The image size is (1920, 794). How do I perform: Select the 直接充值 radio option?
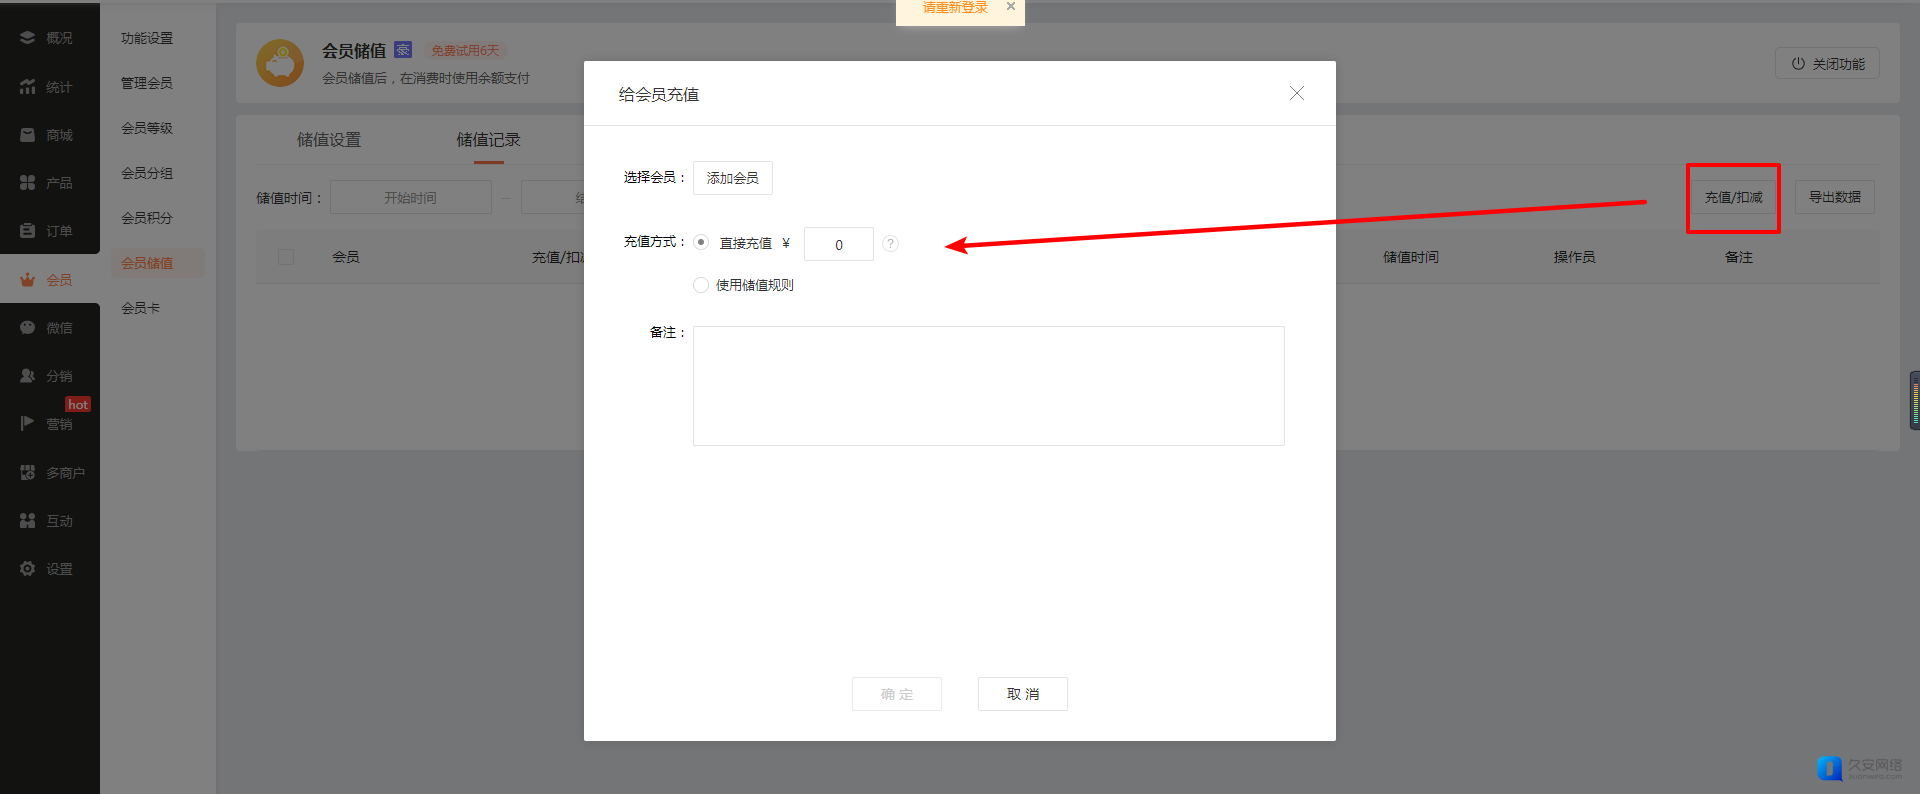[701, 243]
